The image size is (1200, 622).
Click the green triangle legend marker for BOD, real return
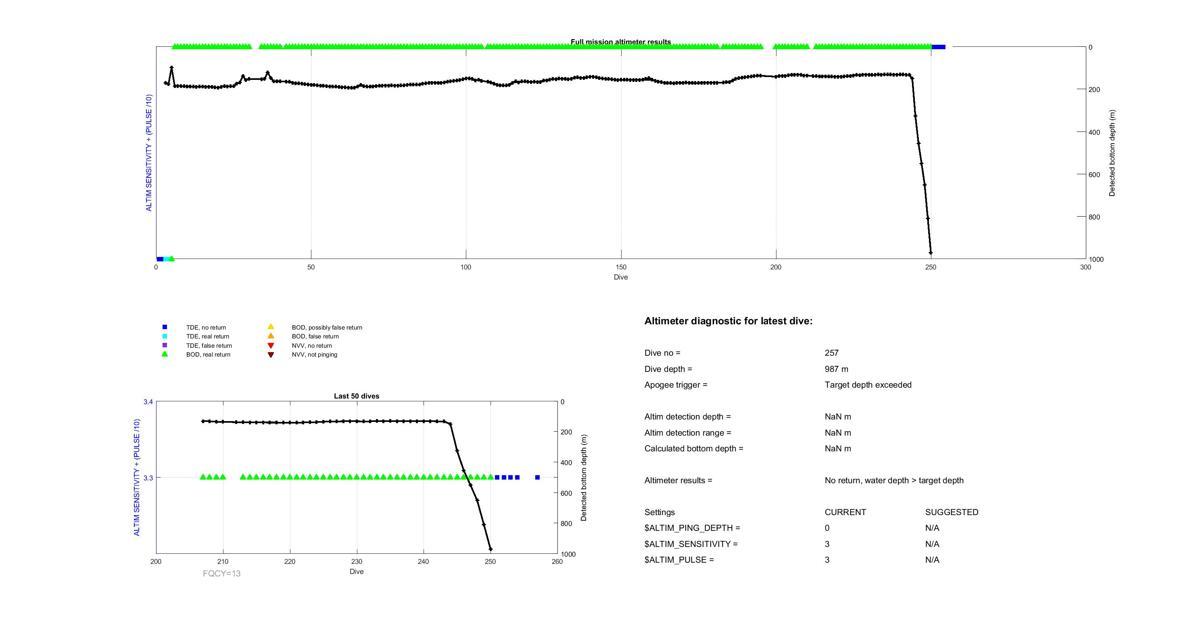165,354
